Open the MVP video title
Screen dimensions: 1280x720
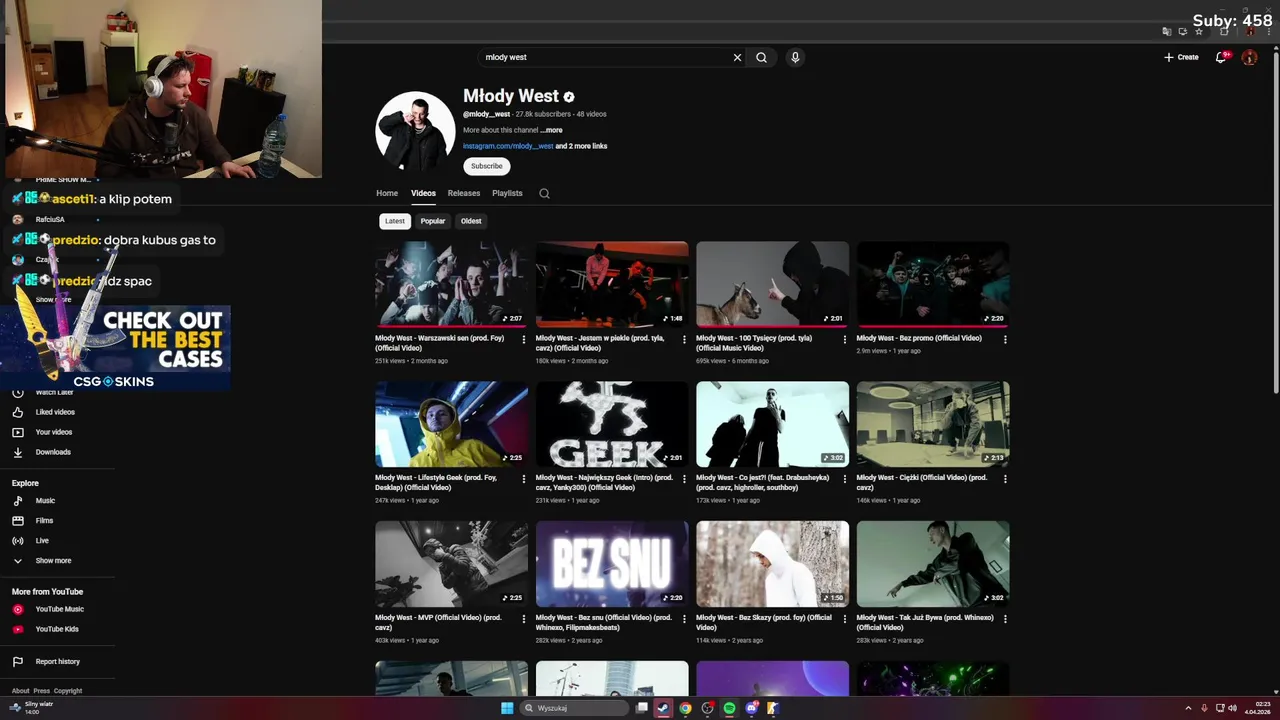[x=438, y=622]
